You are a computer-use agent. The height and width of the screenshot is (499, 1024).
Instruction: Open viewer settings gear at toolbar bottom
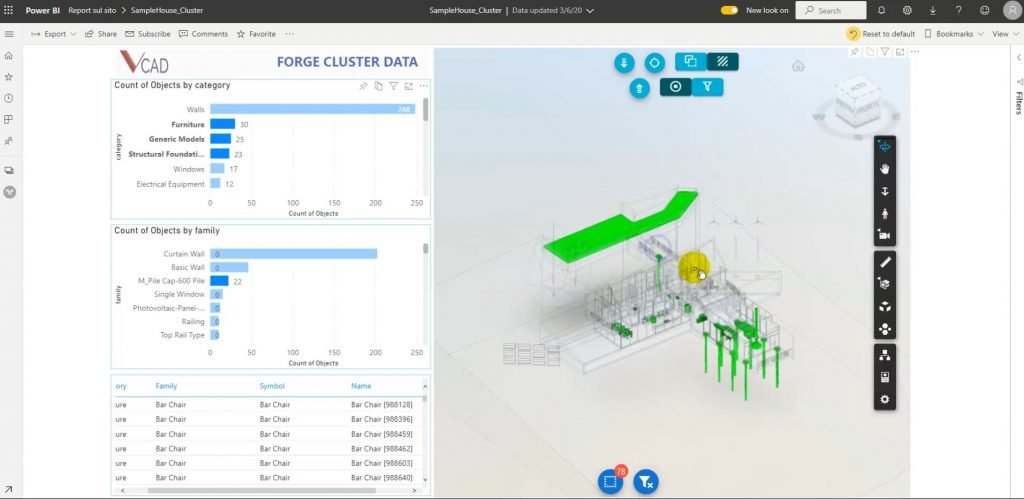(885, 399)
